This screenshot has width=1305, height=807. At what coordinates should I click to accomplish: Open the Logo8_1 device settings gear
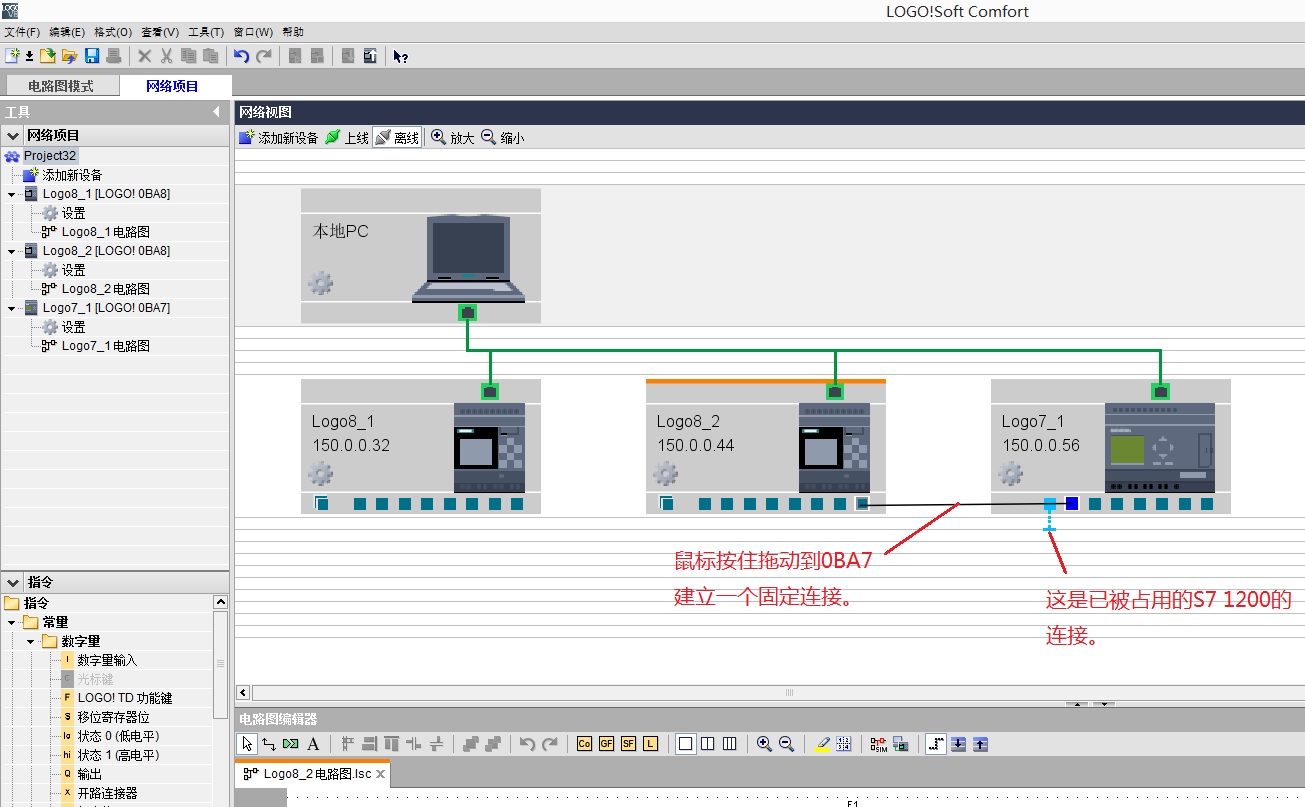(320, 473)
